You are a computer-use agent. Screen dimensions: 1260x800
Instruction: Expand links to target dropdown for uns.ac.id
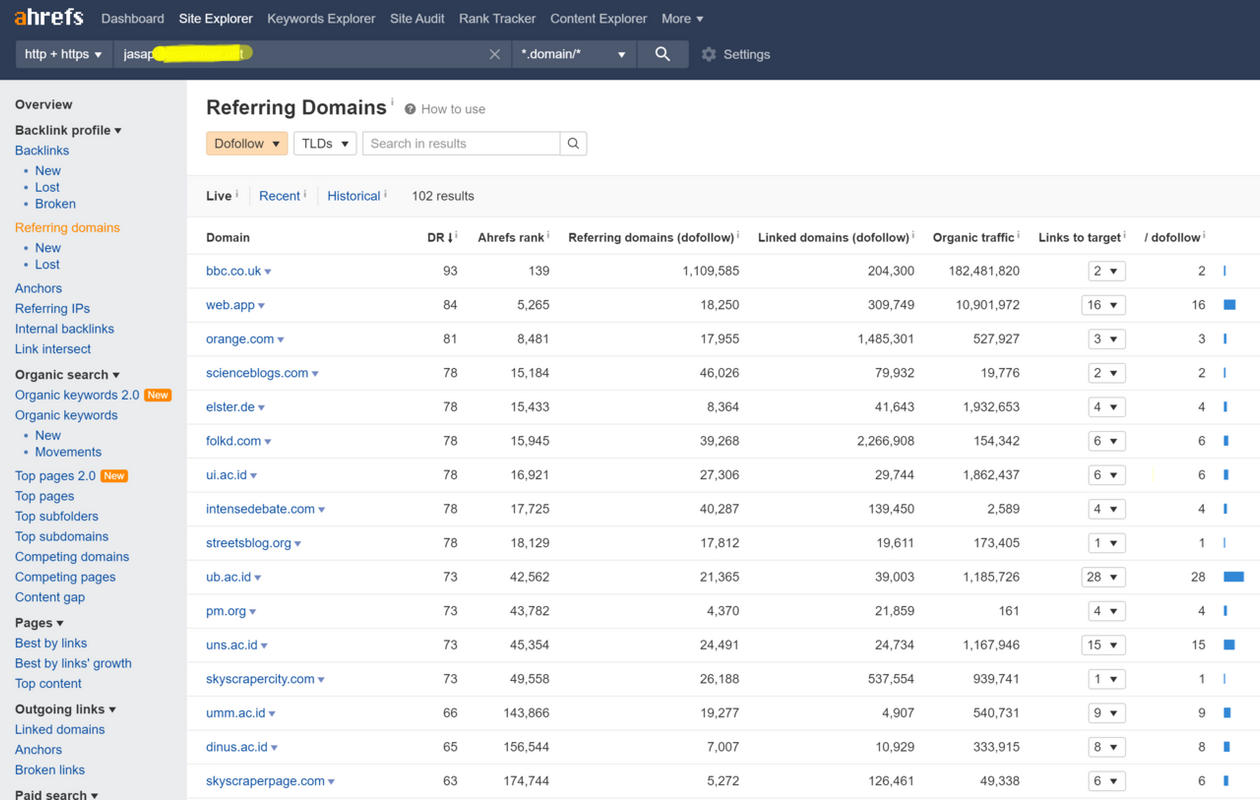click(1104, 645)
